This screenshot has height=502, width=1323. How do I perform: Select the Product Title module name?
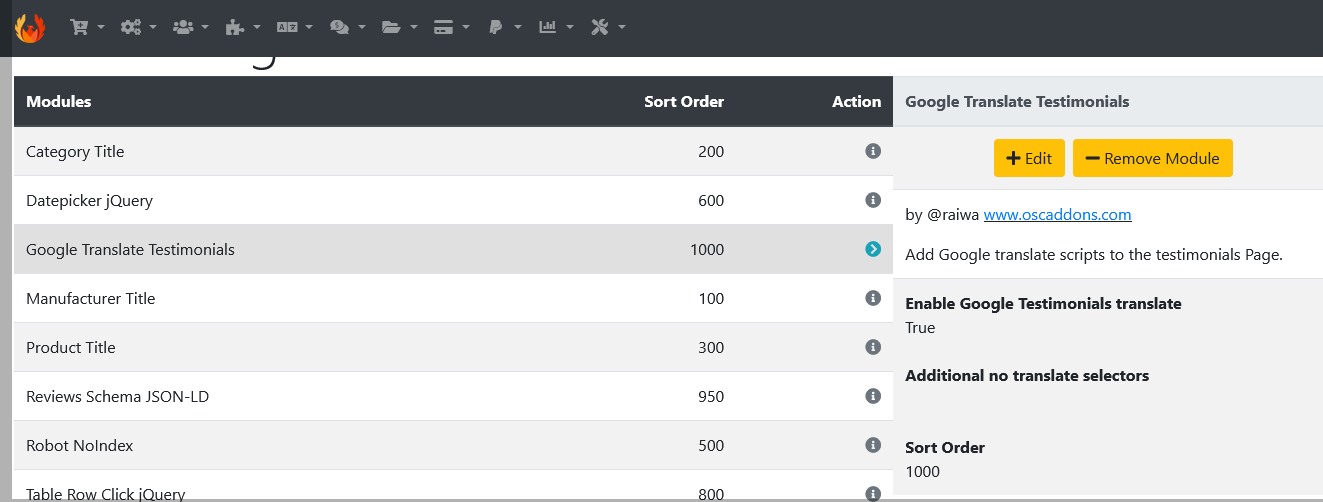[x=71, y=348]
